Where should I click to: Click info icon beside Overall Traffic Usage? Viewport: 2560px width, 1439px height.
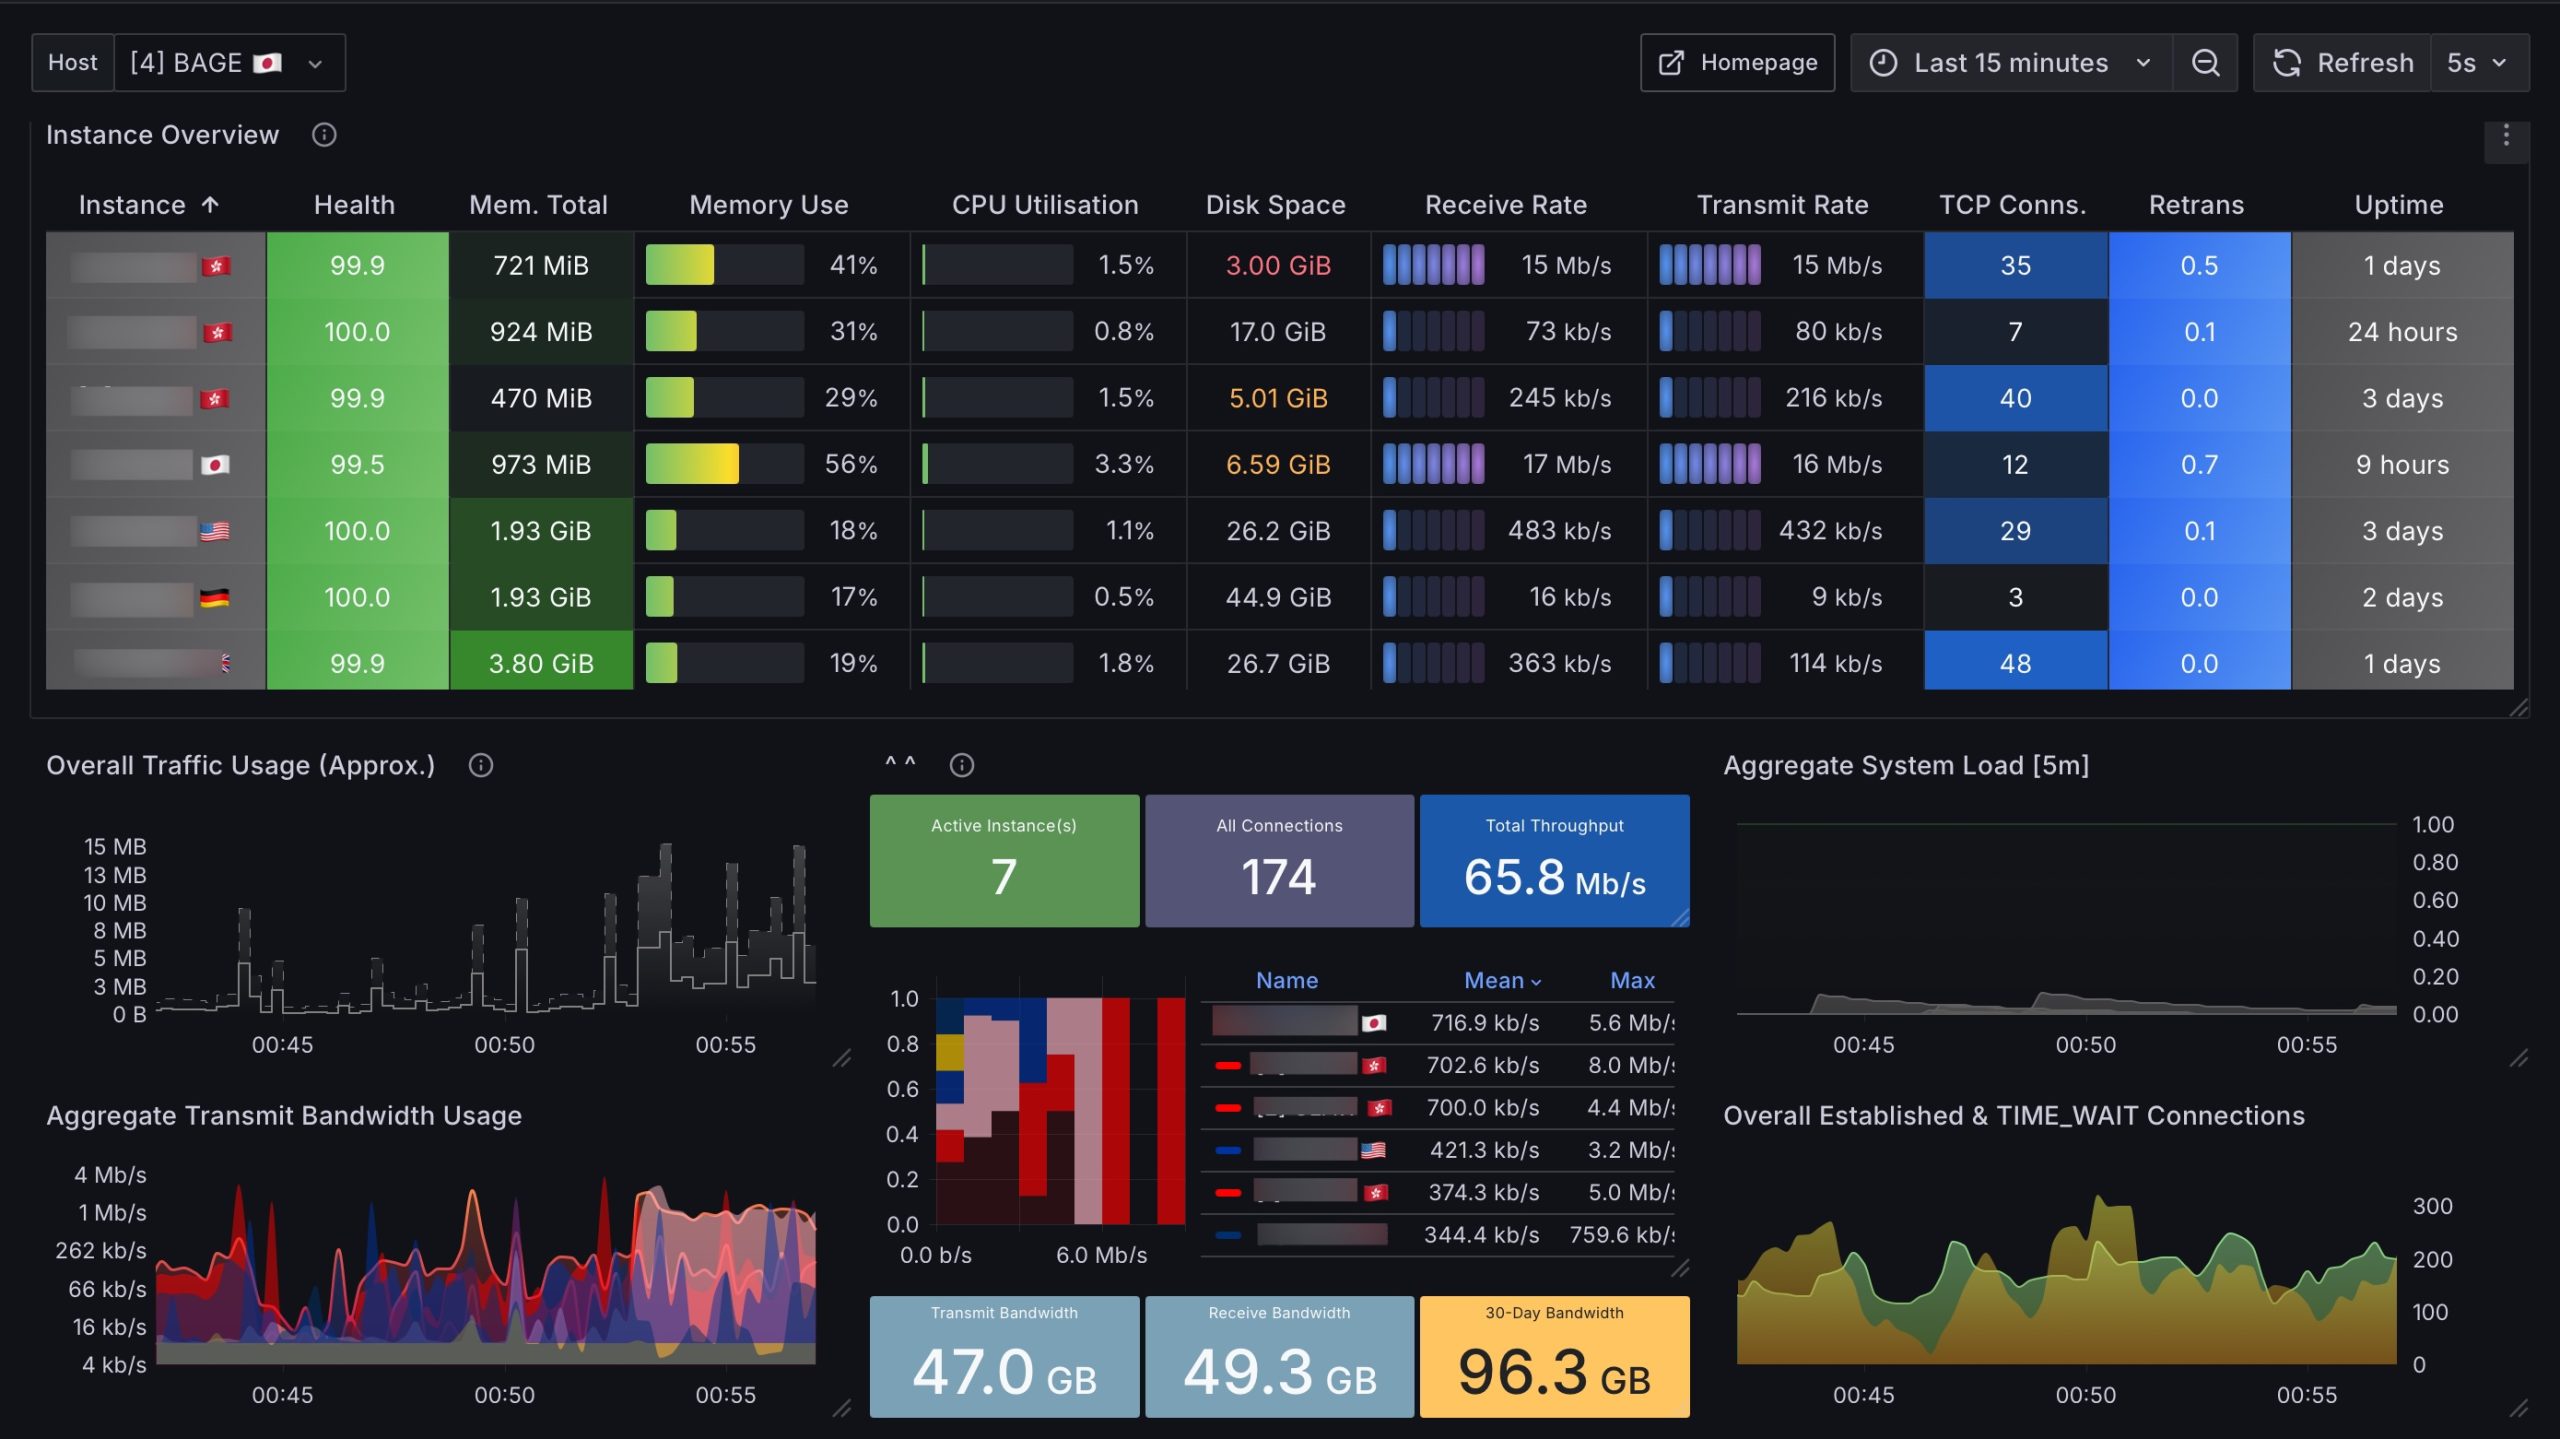(481, 766)
